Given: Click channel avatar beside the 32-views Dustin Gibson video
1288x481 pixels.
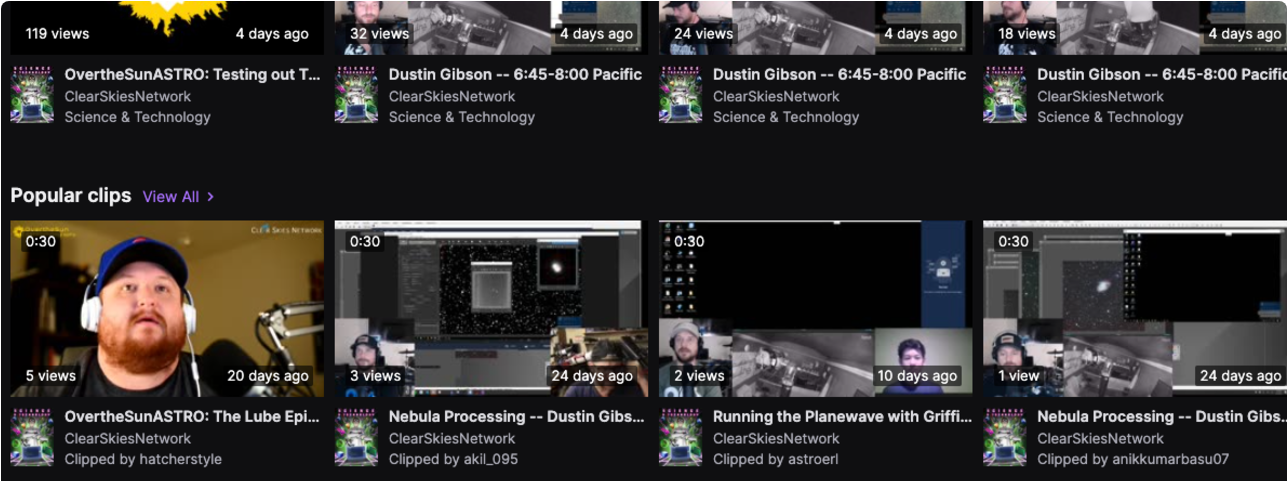Looking at the screenshot, I should pos(356,95).
